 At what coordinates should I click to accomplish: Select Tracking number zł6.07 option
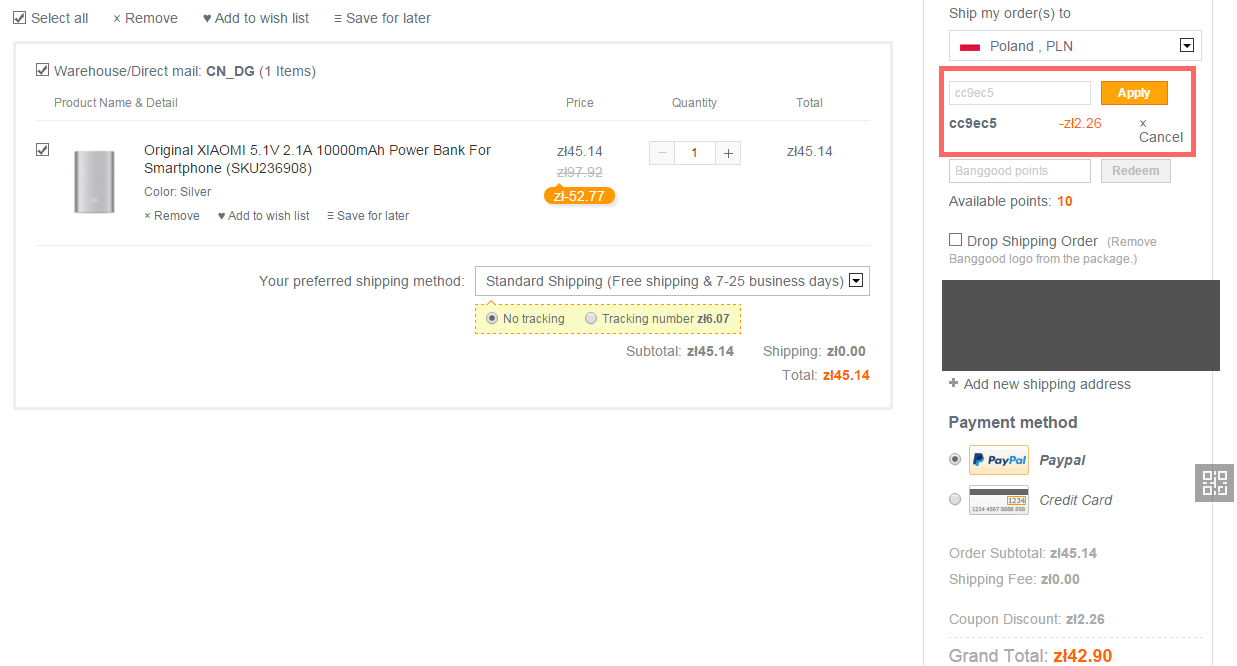tap(591, 318)
